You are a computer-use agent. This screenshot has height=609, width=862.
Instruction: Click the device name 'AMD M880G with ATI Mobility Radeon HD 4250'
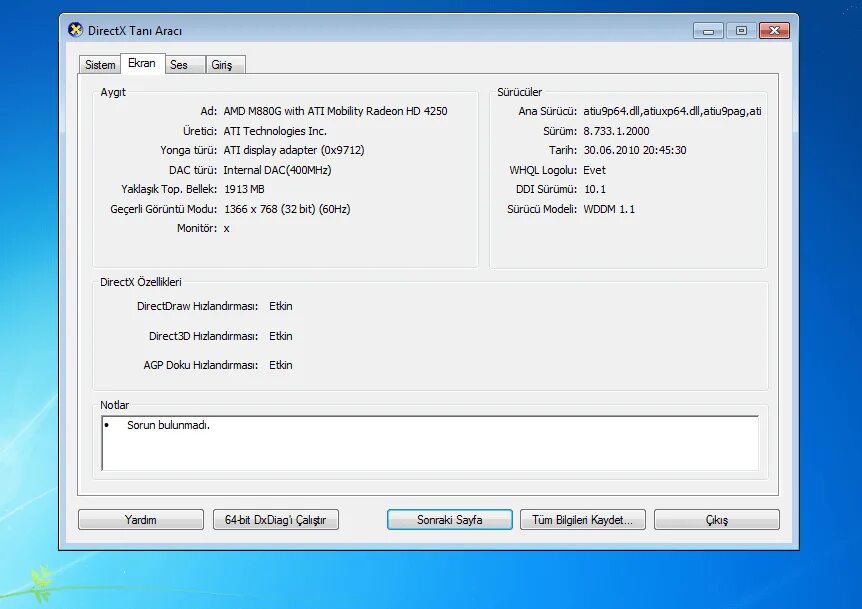pos(335,111)
